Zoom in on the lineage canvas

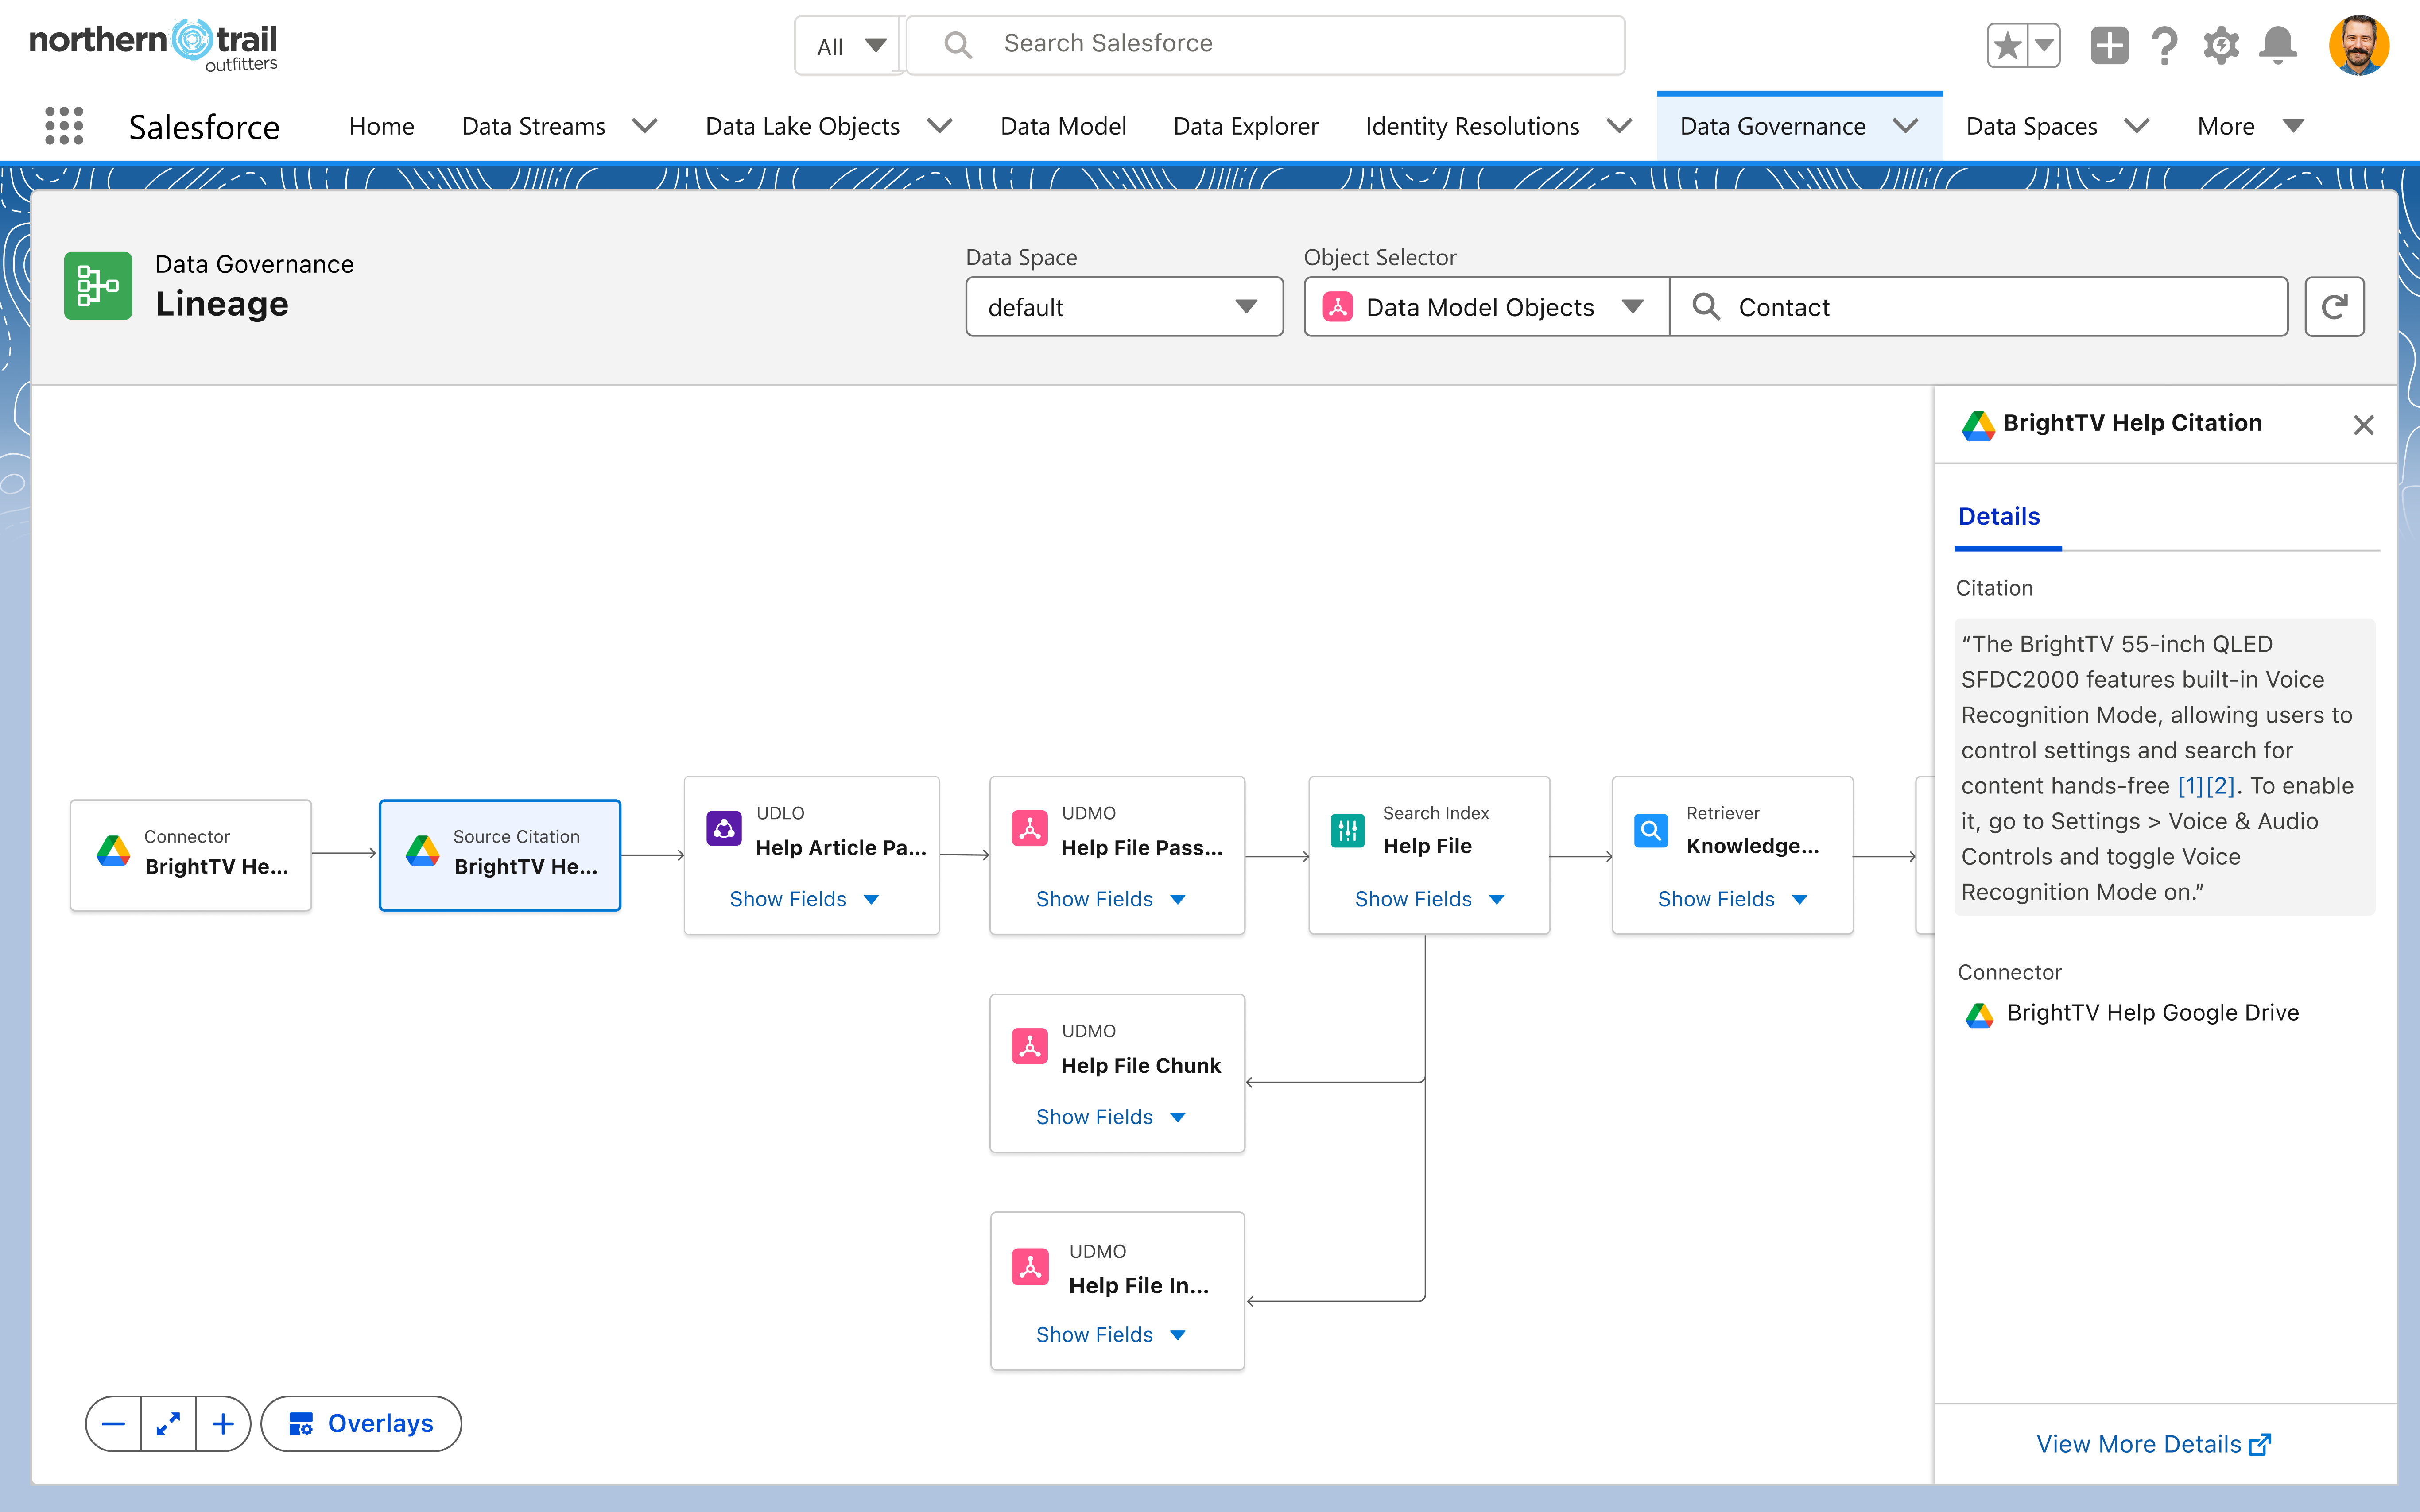click(223, 1423)
